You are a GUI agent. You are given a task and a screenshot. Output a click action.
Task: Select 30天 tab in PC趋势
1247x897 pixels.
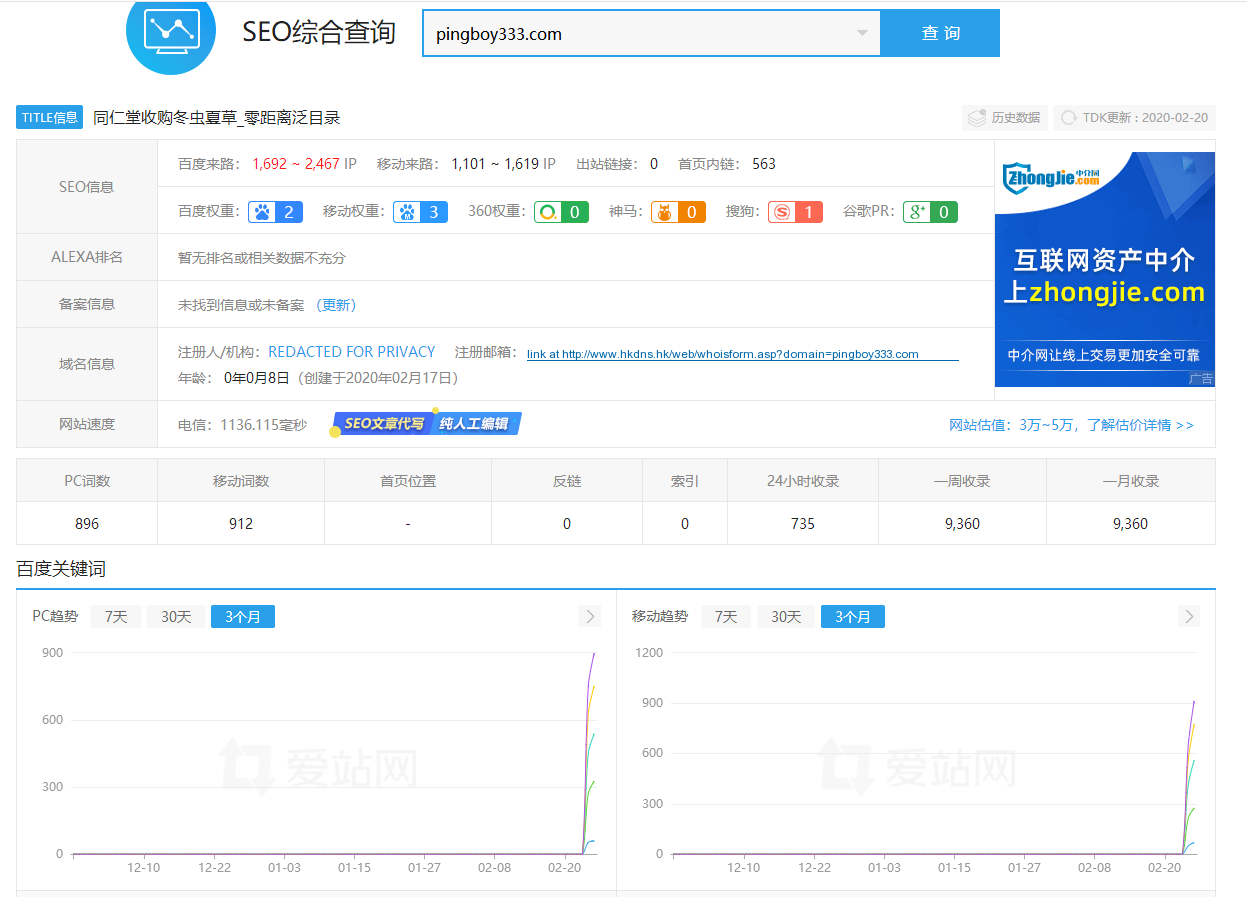tap(176, 617)
